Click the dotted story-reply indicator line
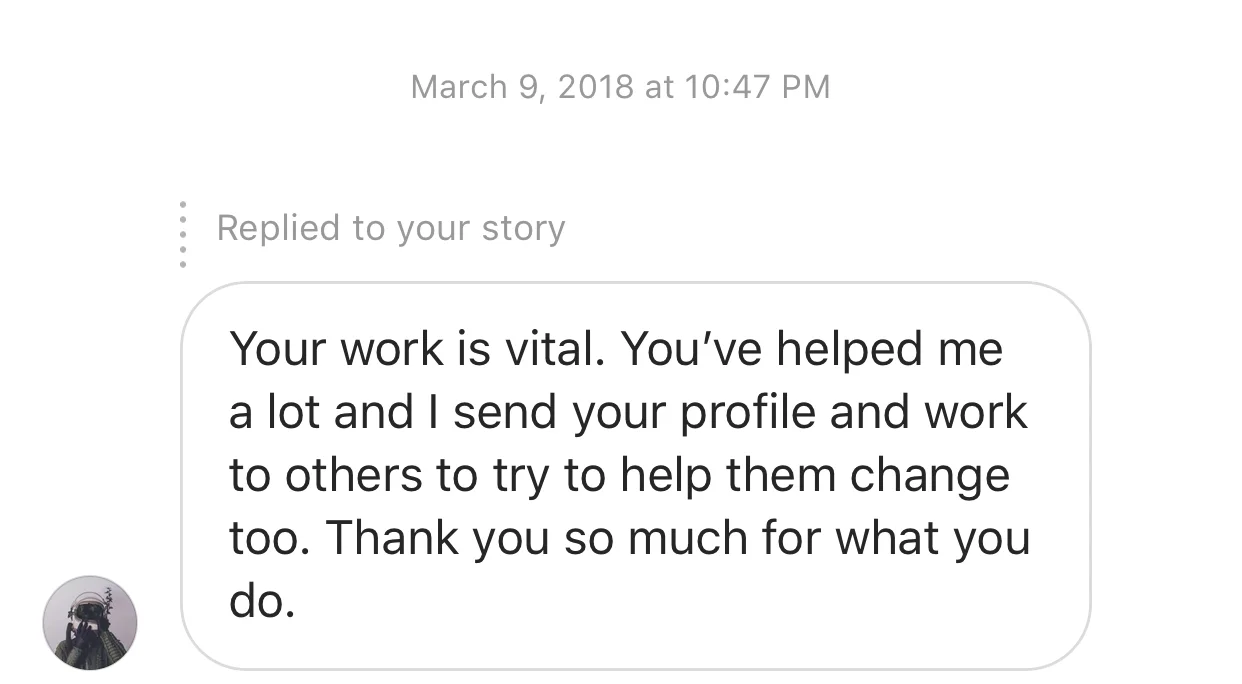The height and width of the screenshot is (684, 1242). pos(182,235)
